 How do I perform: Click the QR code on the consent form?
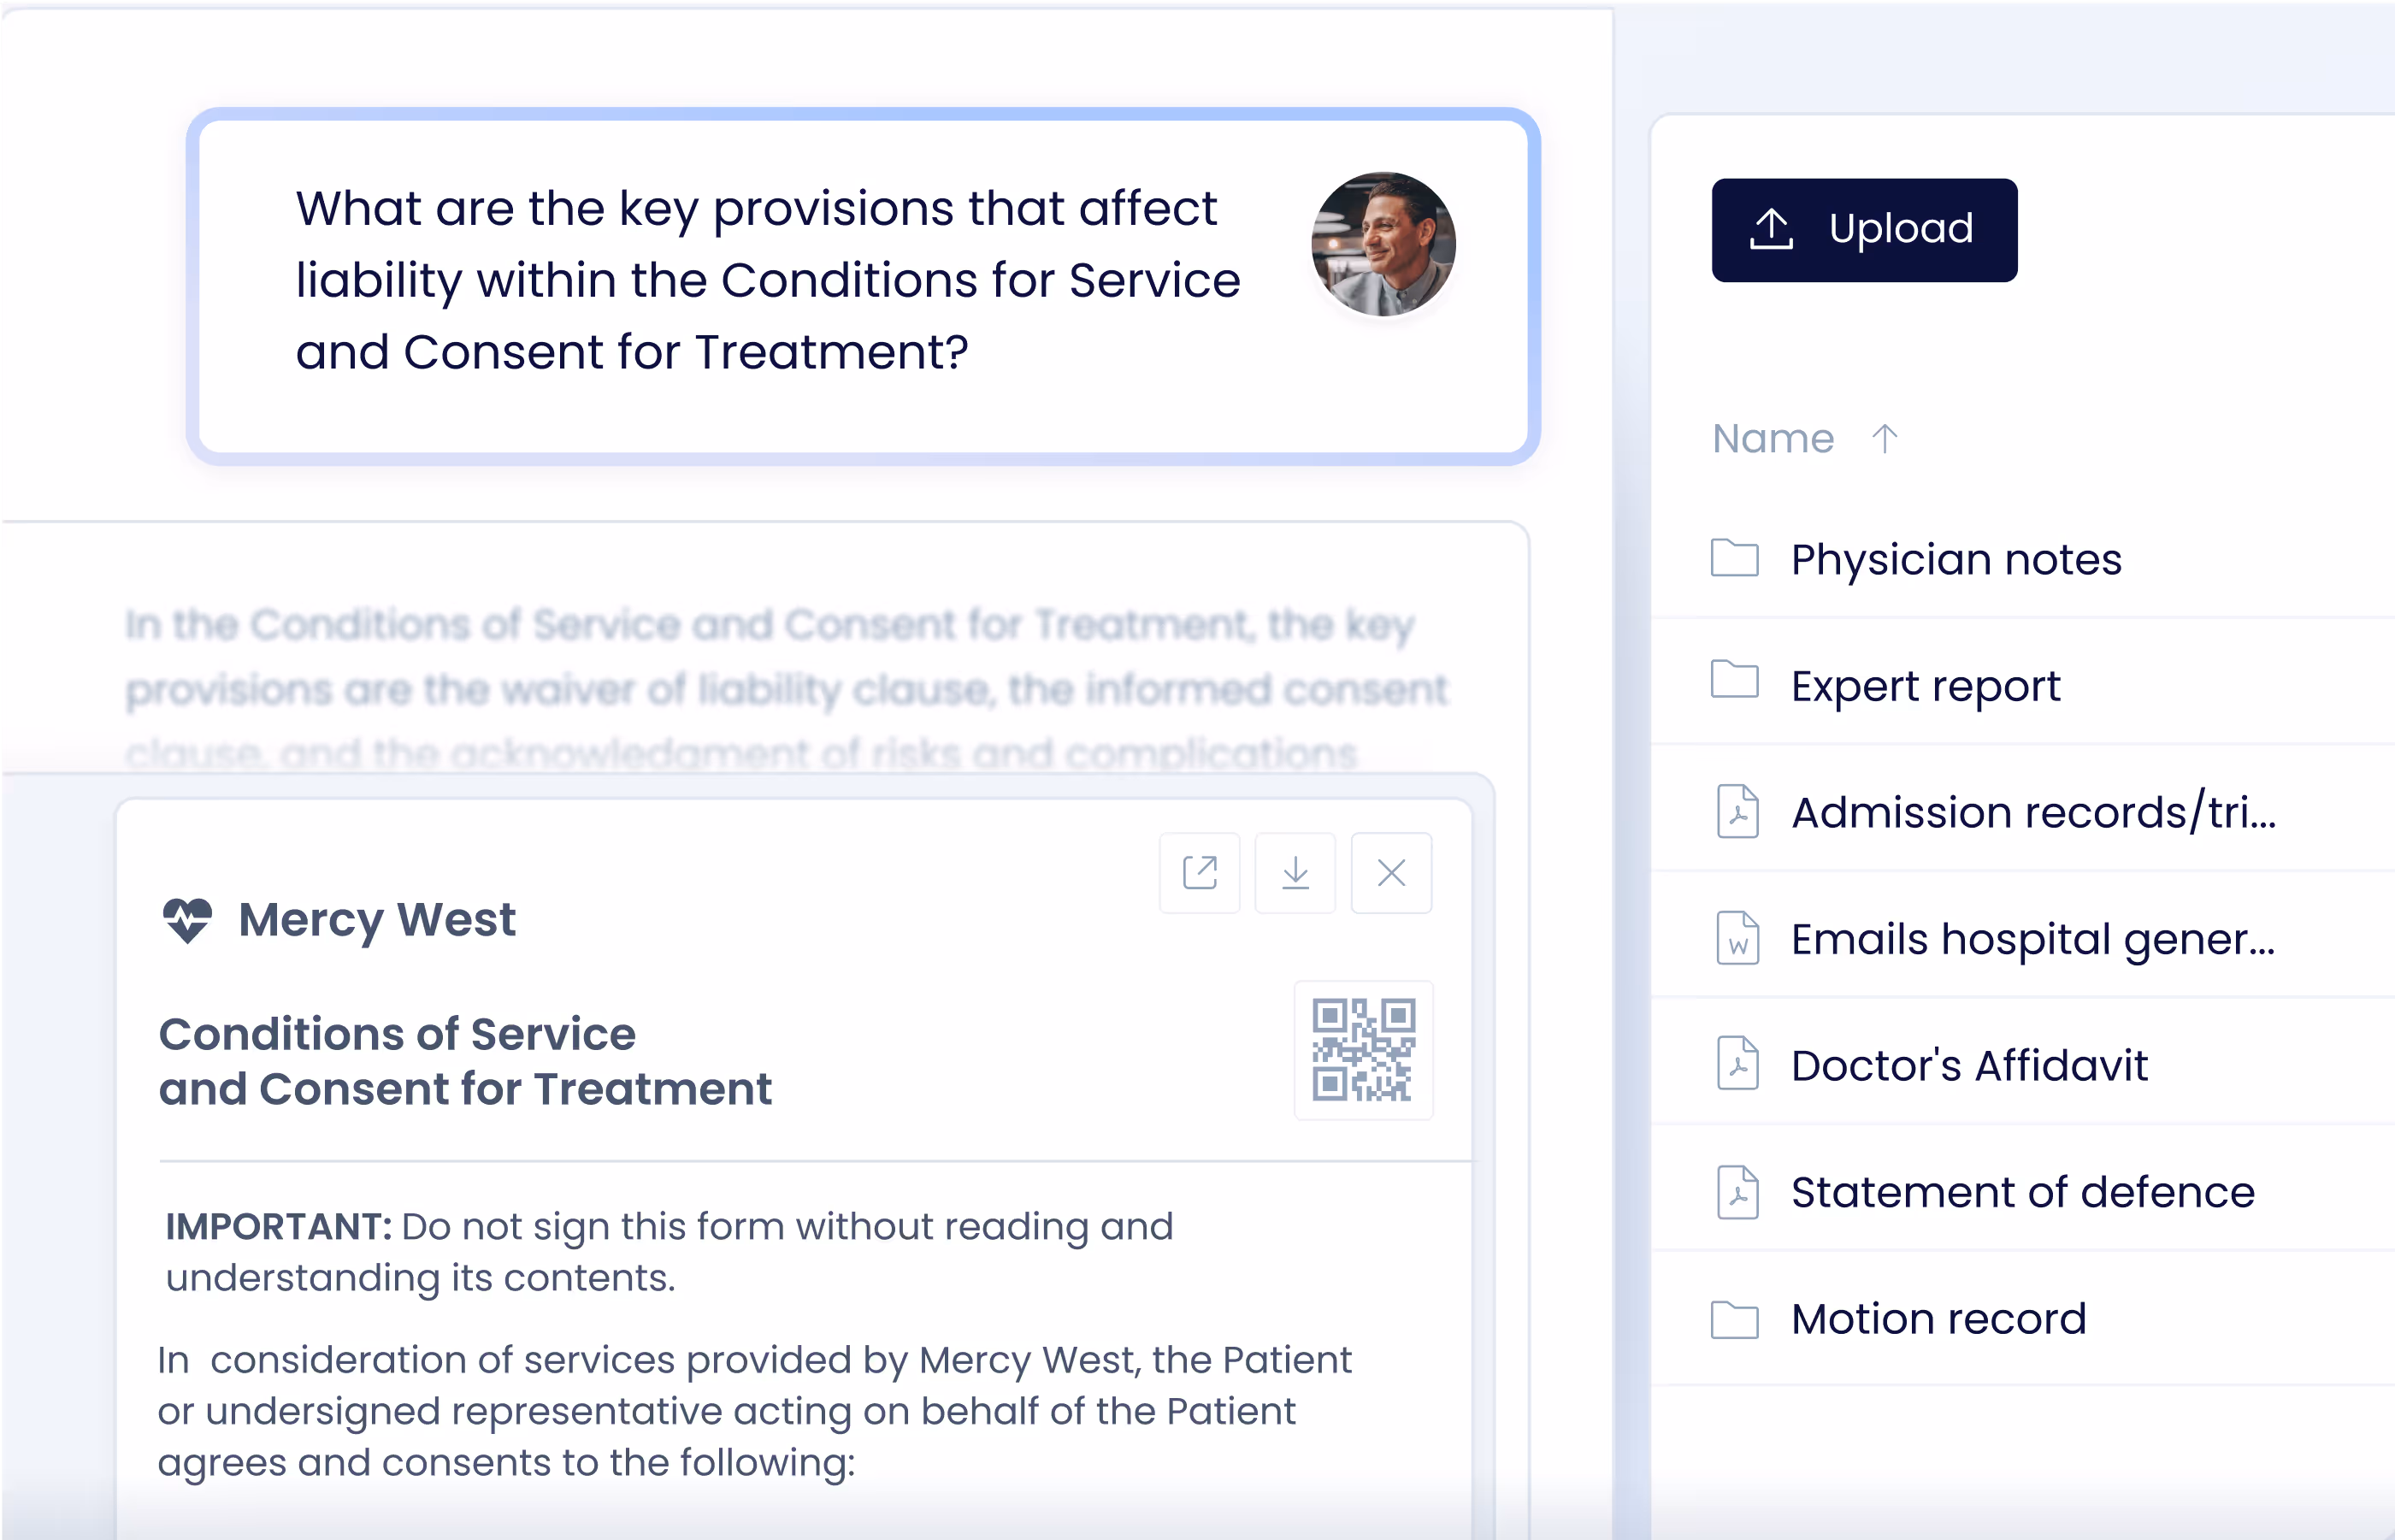[1363, 1050]
